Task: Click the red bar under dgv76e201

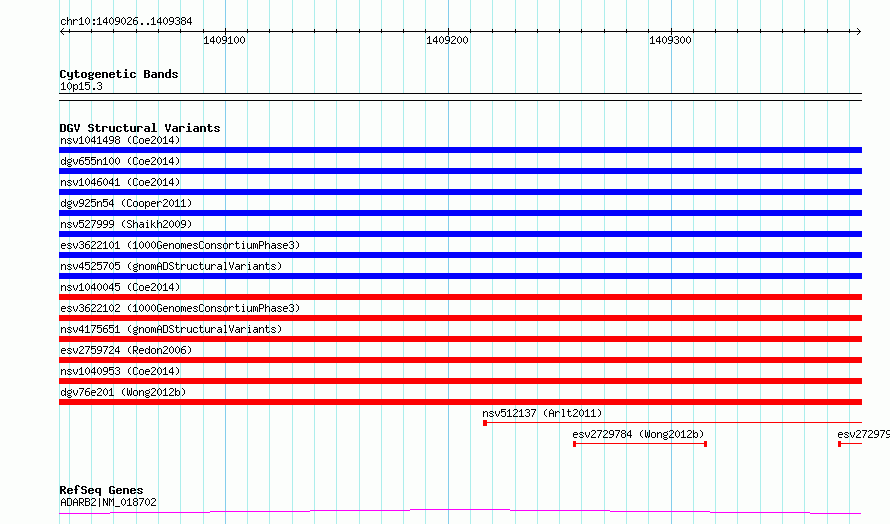Action: [x=460, y=402]
